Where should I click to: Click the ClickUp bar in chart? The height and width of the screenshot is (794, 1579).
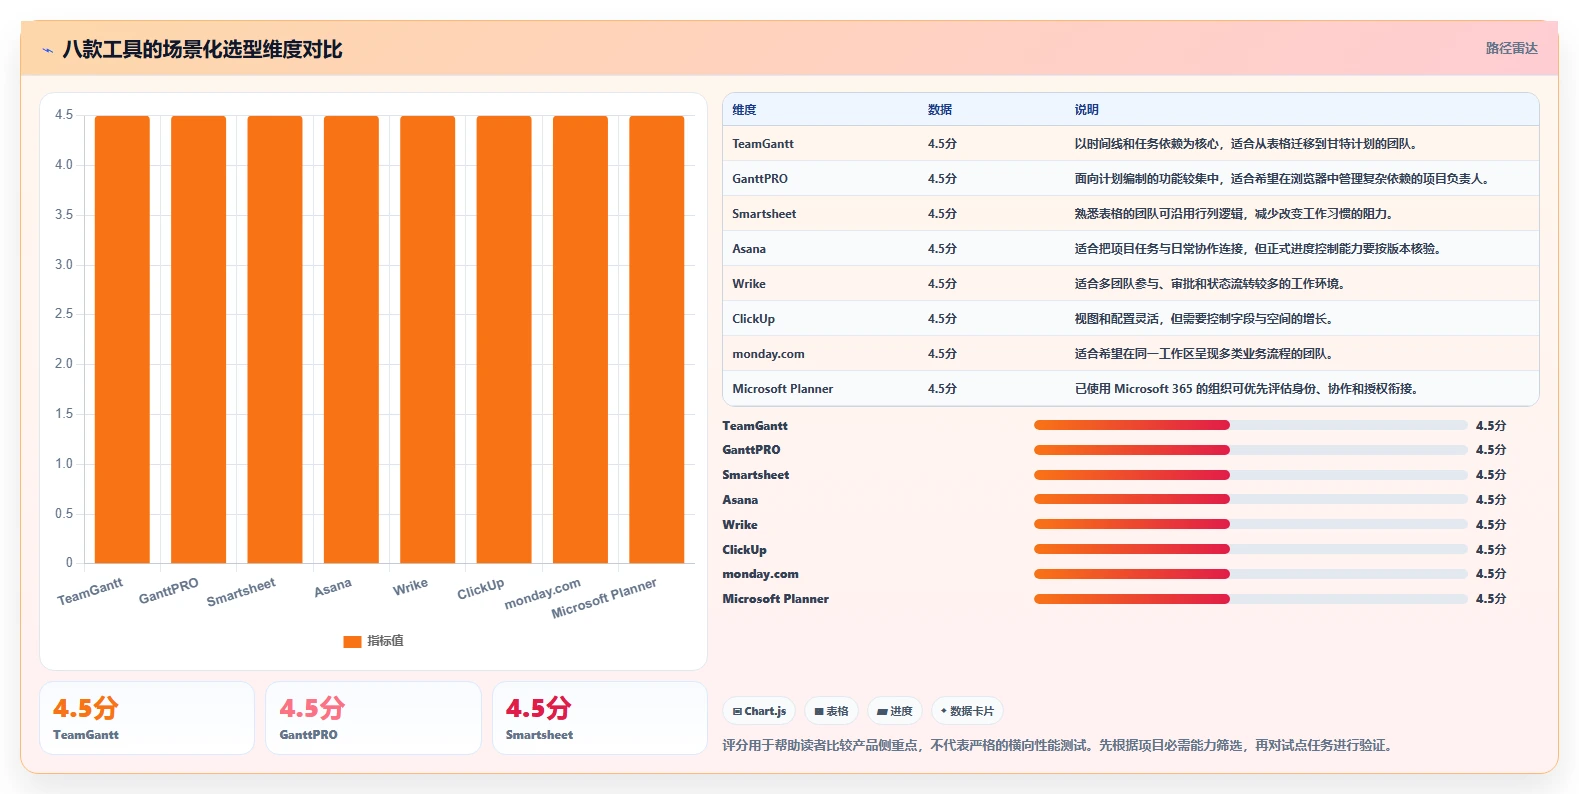coord(504,339)
